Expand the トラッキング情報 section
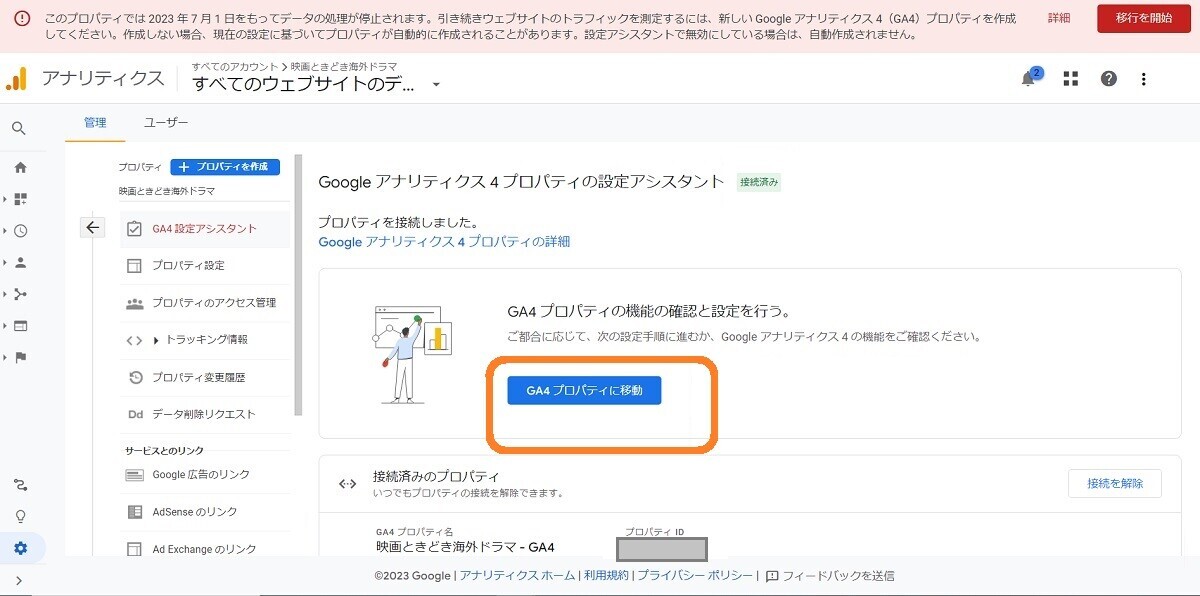This screenshot has width=1200, height=596. tap(205, 340)
